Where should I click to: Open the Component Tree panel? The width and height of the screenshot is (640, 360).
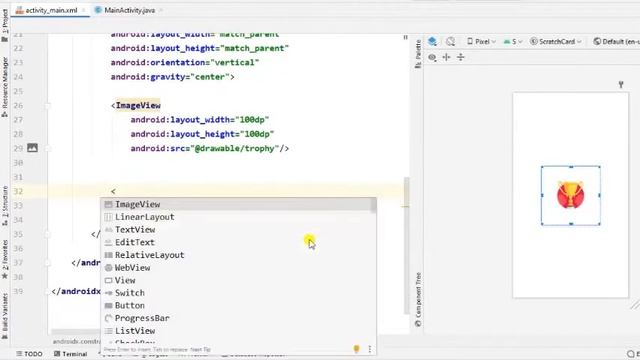click(418, 300)
